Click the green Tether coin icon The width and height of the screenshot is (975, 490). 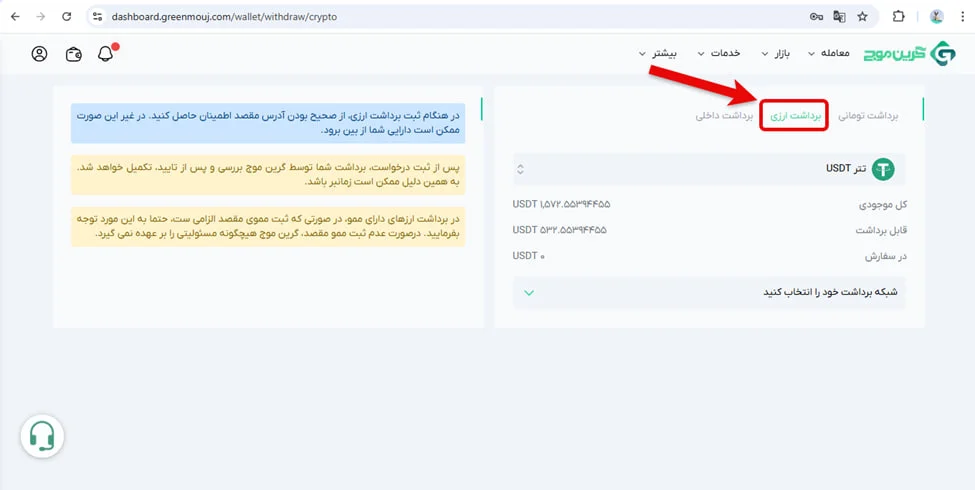pos(883,169)
